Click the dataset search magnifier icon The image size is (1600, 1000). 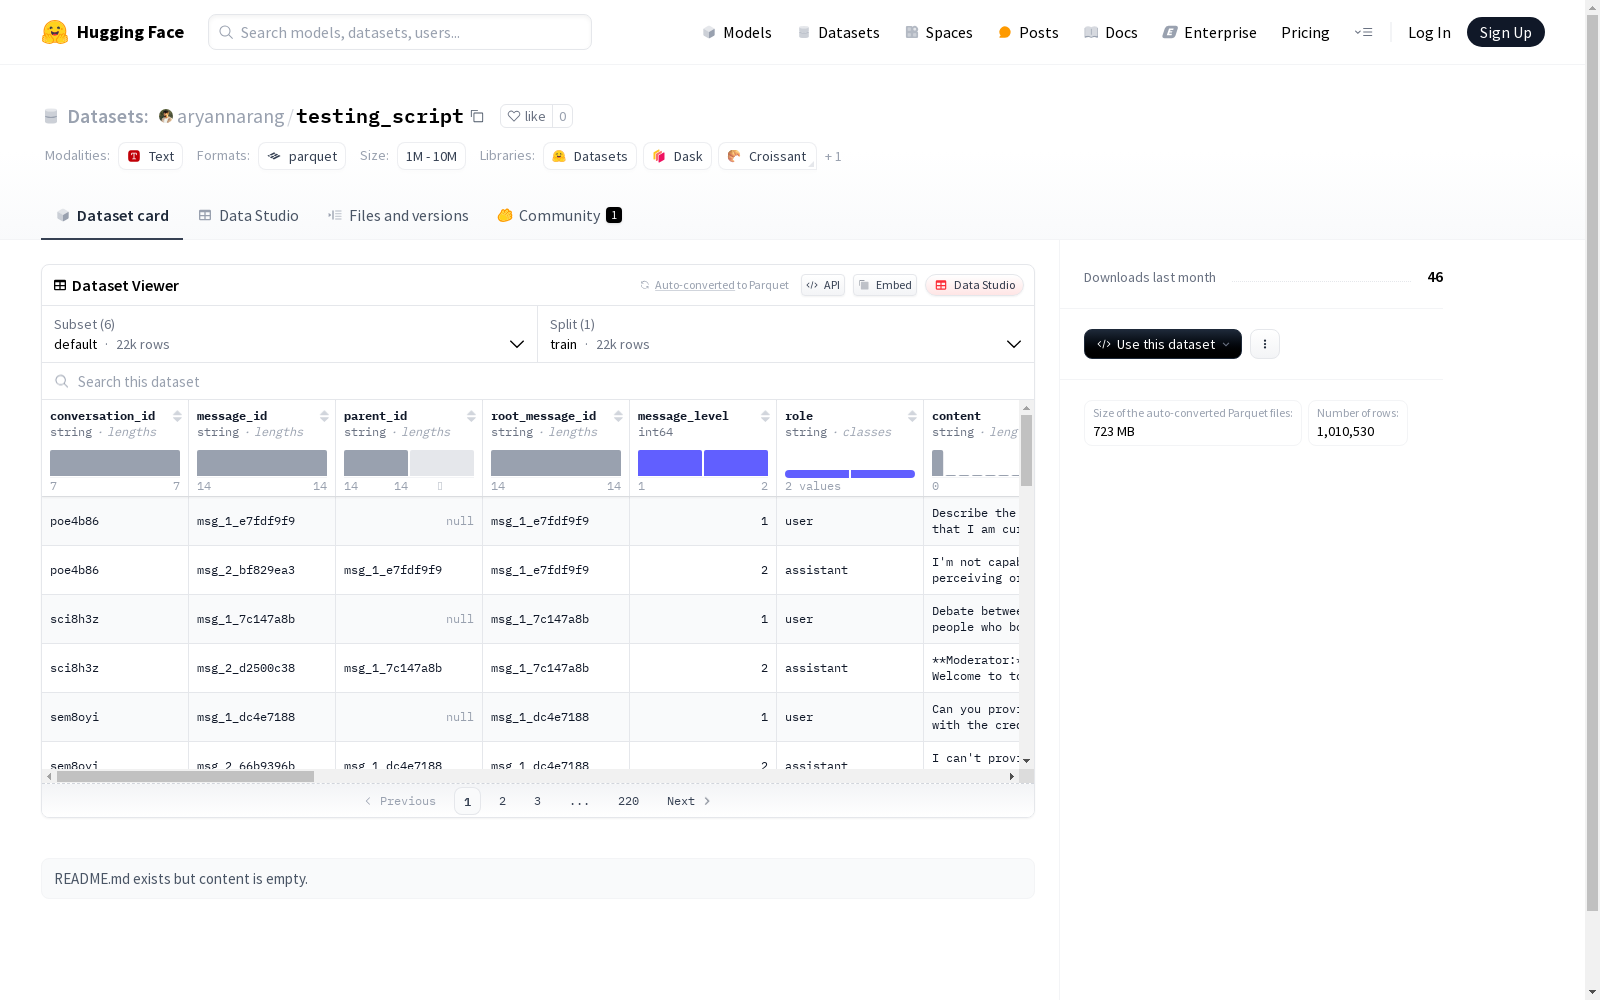pos(62,381)
